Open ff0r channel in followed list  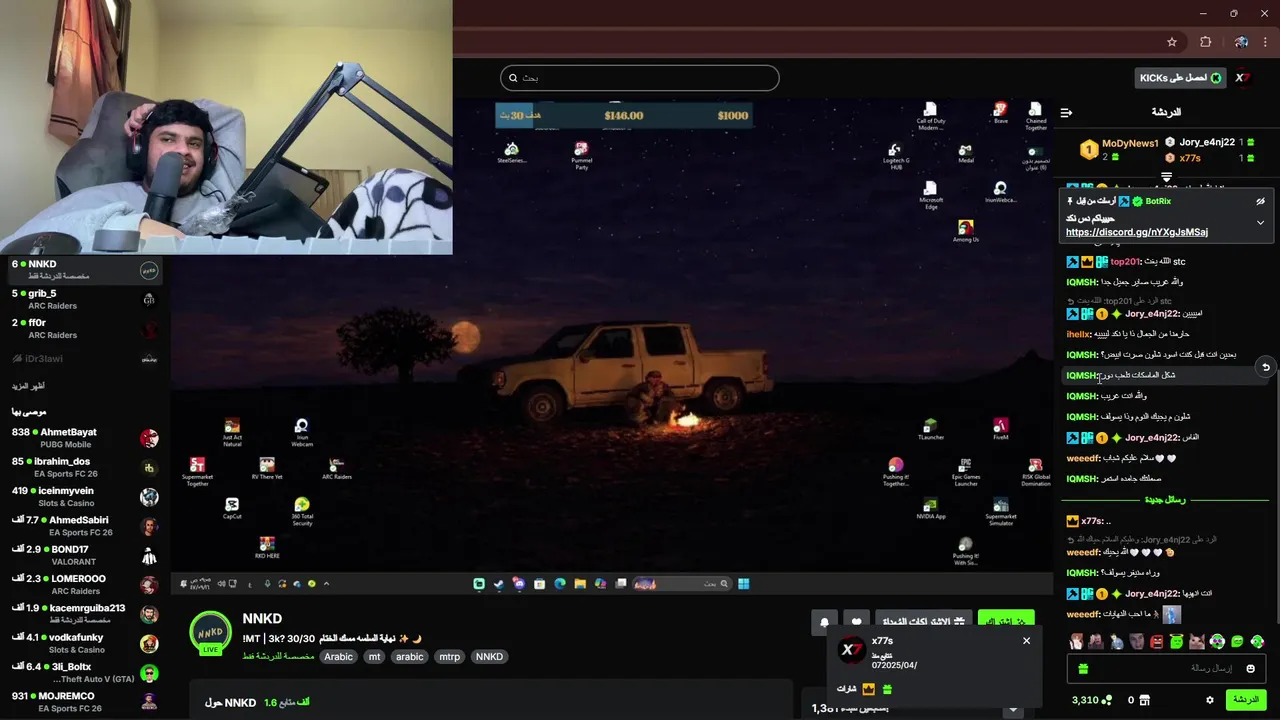point(84,328)
